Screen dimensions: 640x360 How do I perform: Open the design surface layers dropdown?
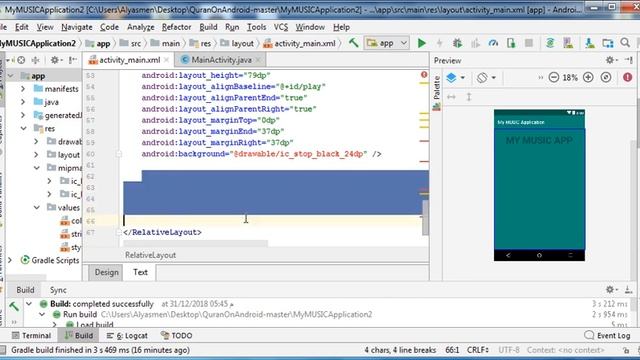pyautogui.click(x=456, y=77)
